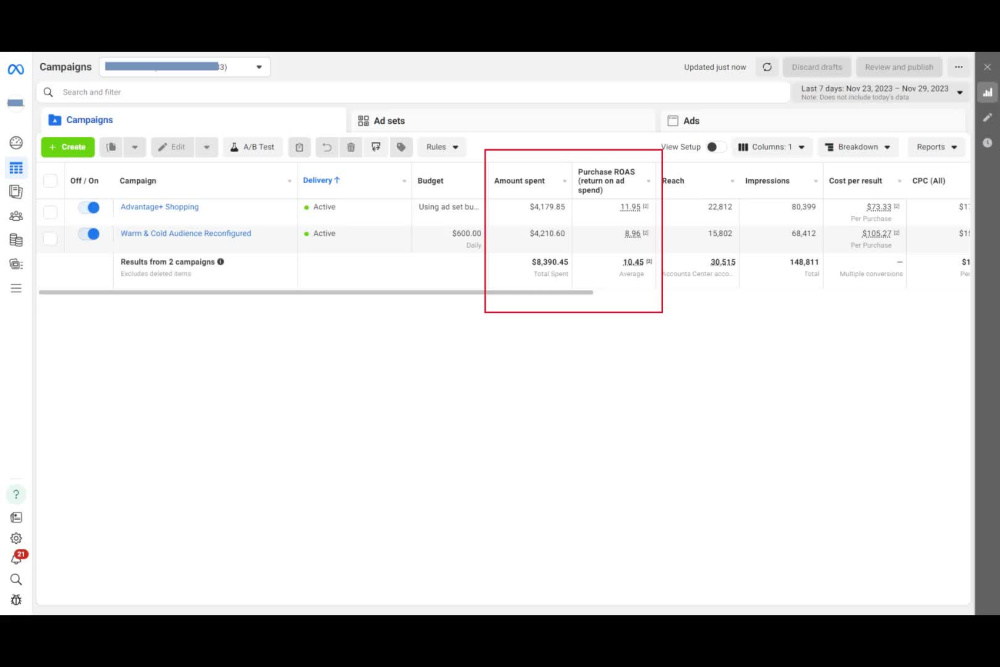Click the tag icon in toolbar
Image resolution: width=1000 pixels, height=667 pixels.
click(x=401, y=147)
